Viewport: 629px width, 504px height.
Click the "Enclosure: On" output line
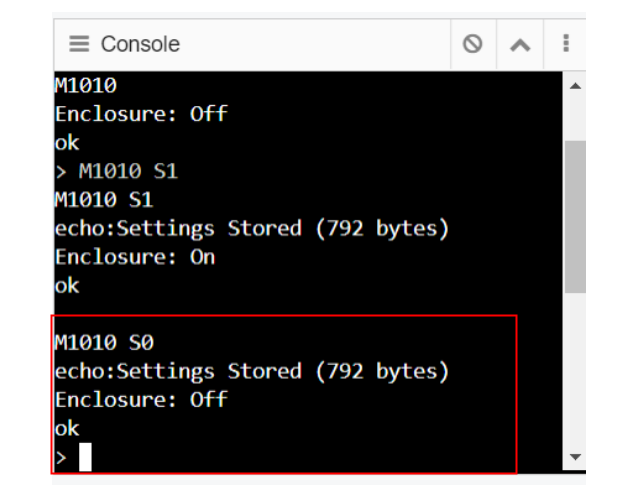(x=135, y=257)
